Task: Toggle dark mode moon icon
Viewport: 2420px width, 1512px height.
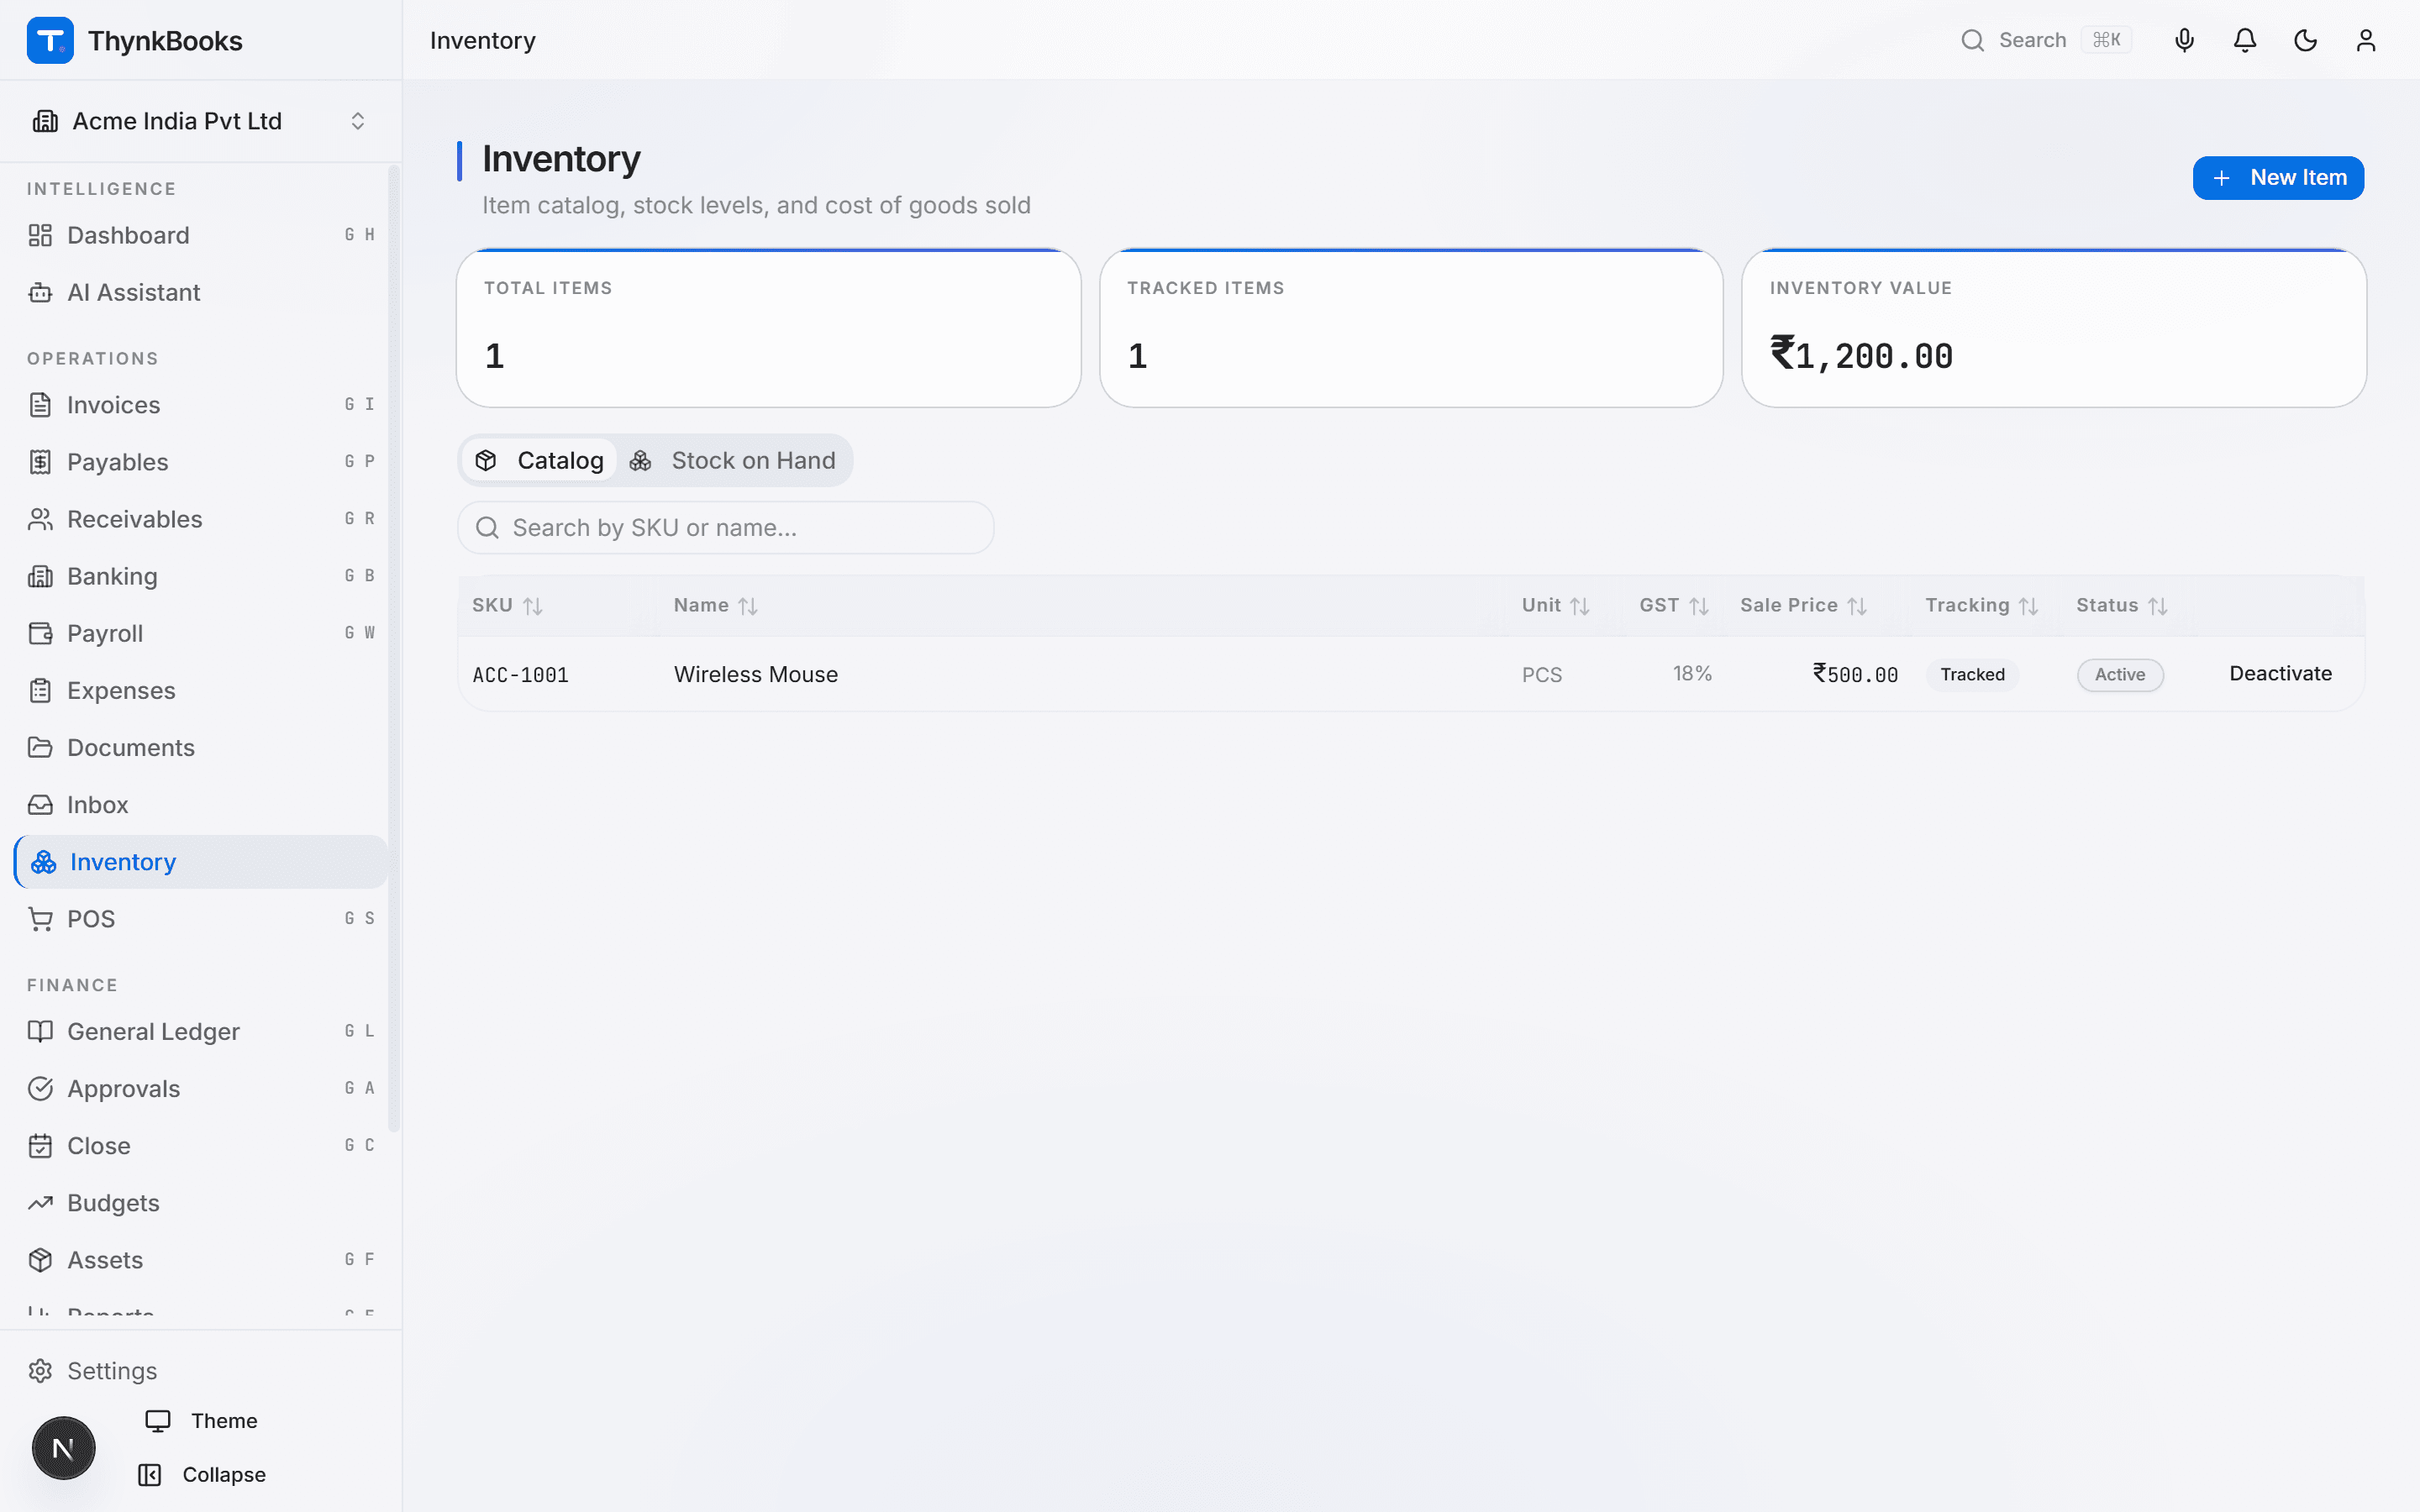Action: tap(2305, 40)
